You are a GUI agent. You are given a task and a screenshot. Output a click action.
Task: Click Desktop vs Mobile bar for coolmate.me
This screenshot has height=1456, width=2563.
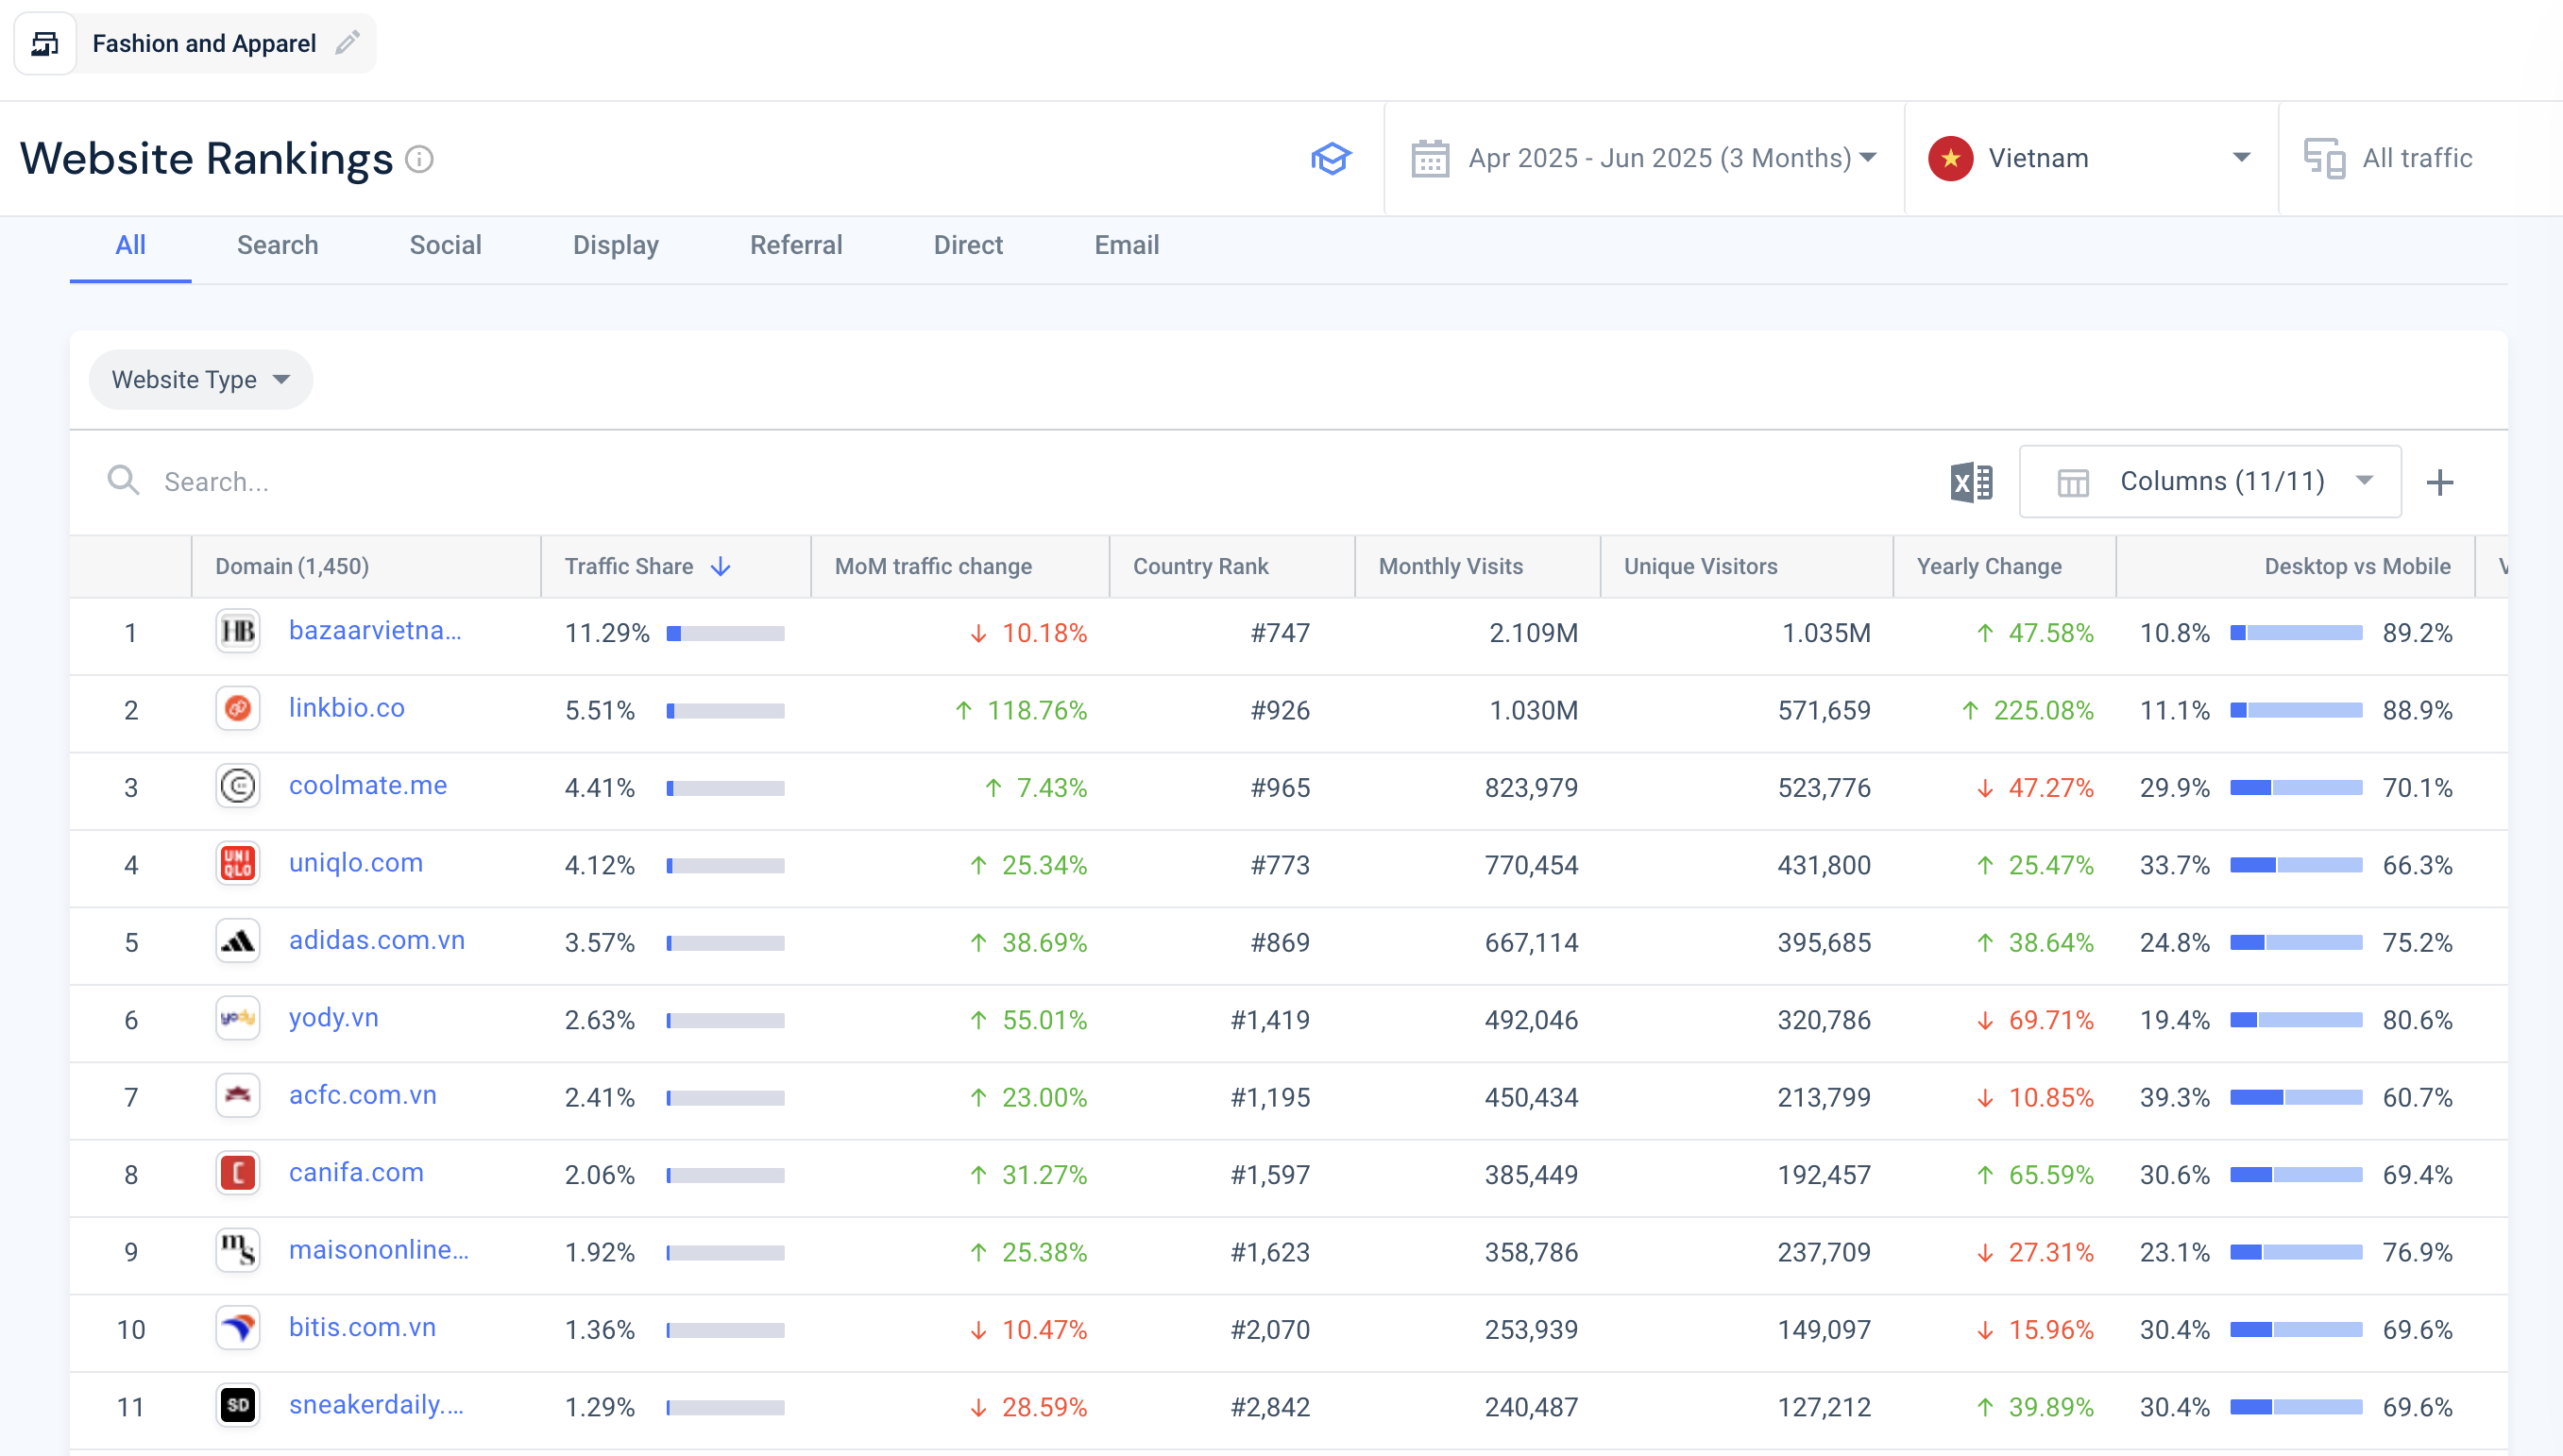[x=2296, y=788]
